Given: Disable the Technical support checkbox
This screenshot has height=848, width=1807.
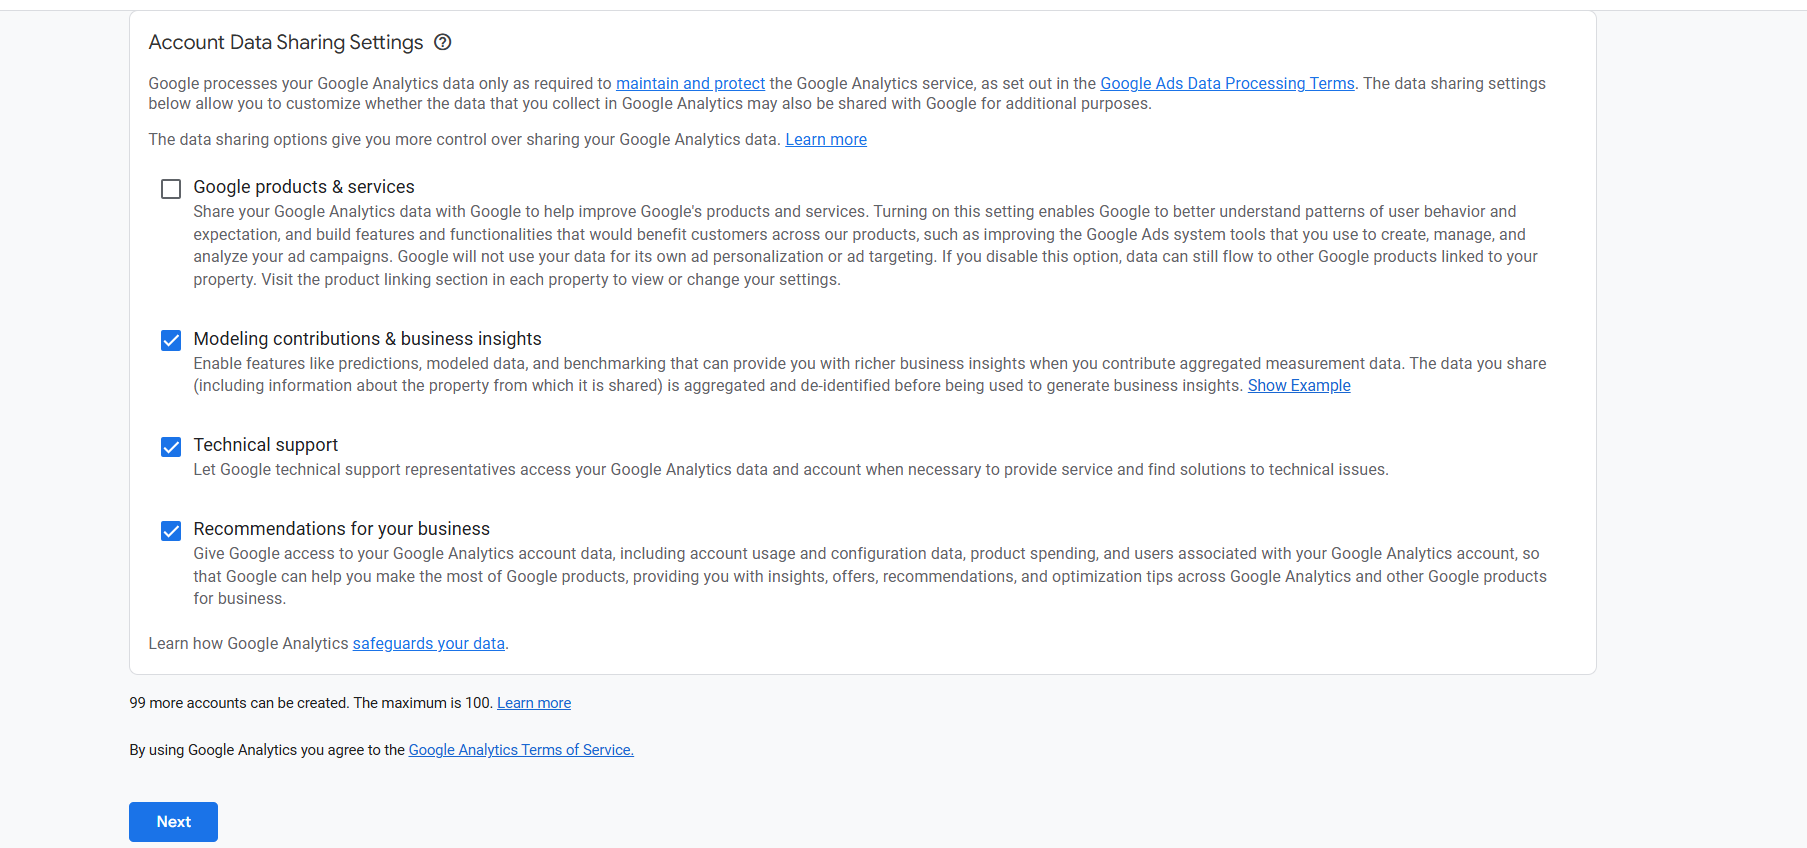Looking at the screenshot, I should (x=171, y=447).
